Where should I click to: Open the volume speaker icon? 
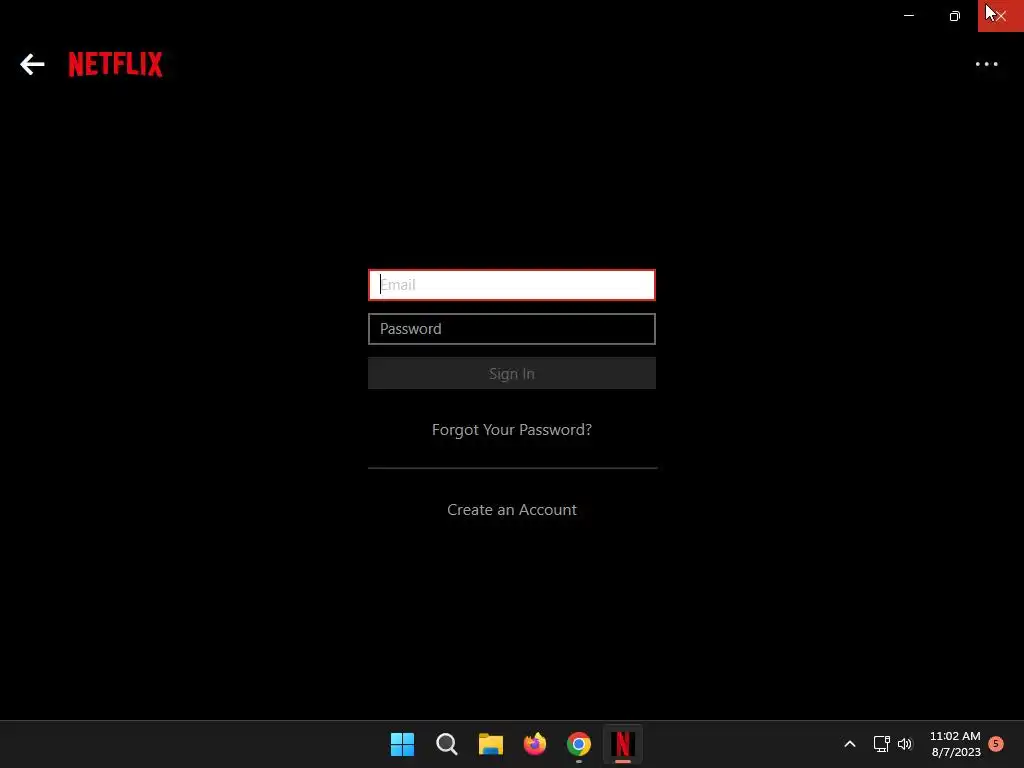(x=904, y=744)
